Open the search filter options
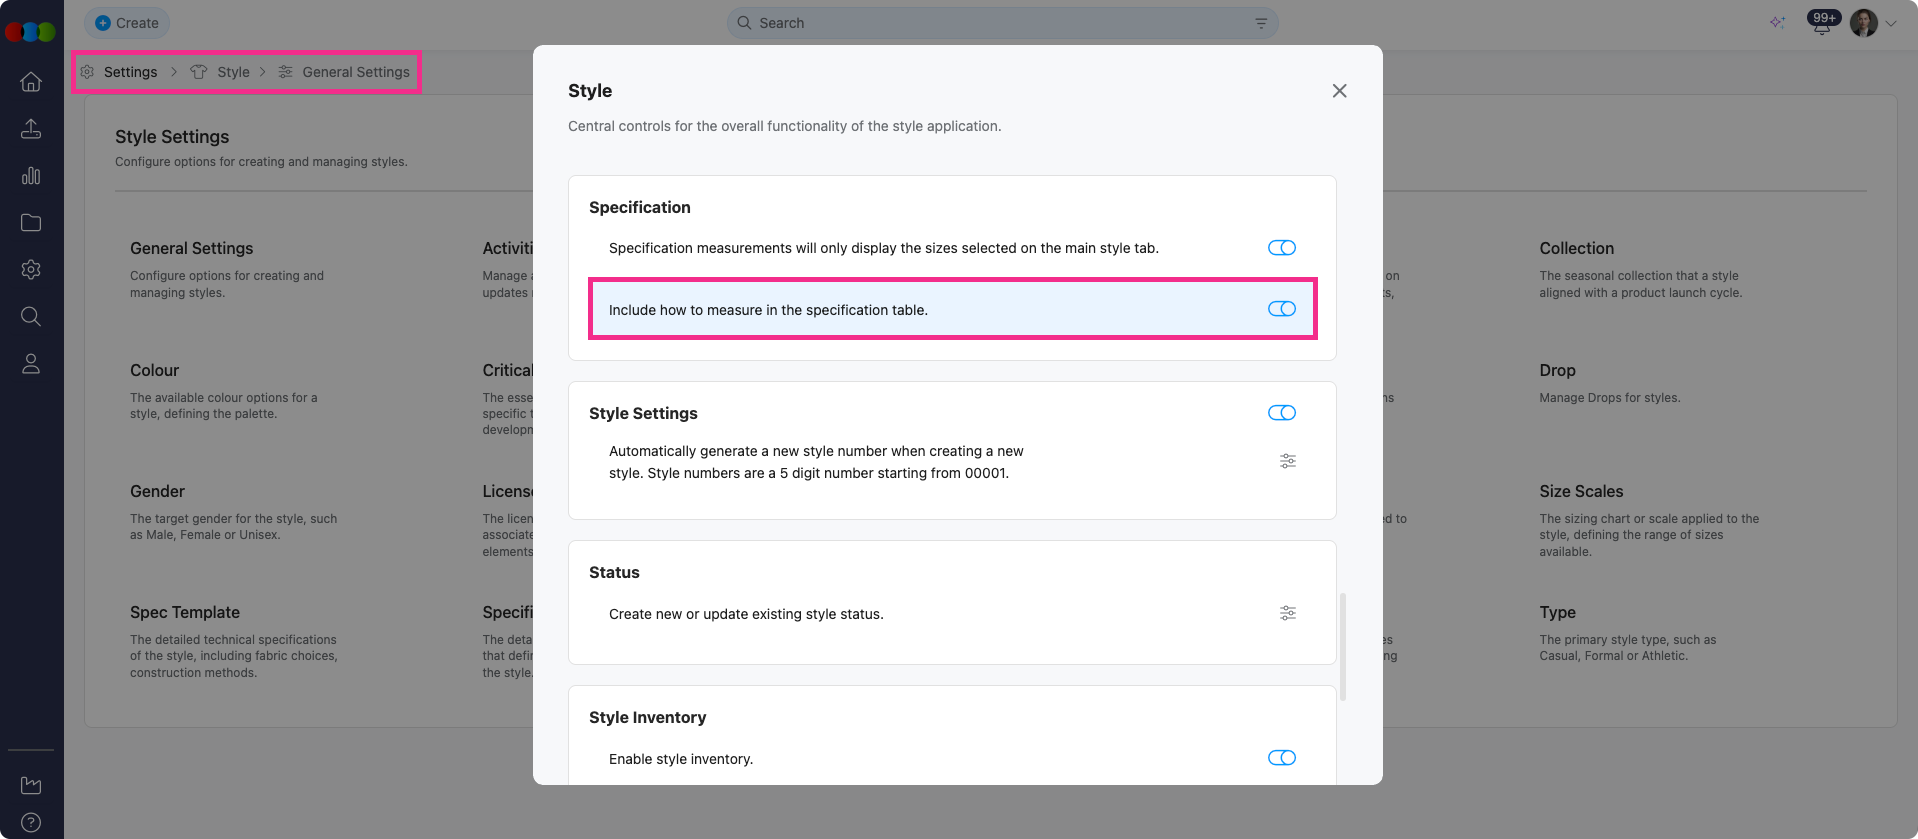This screenshot has width=1918, height=839. coord(1261,23)
